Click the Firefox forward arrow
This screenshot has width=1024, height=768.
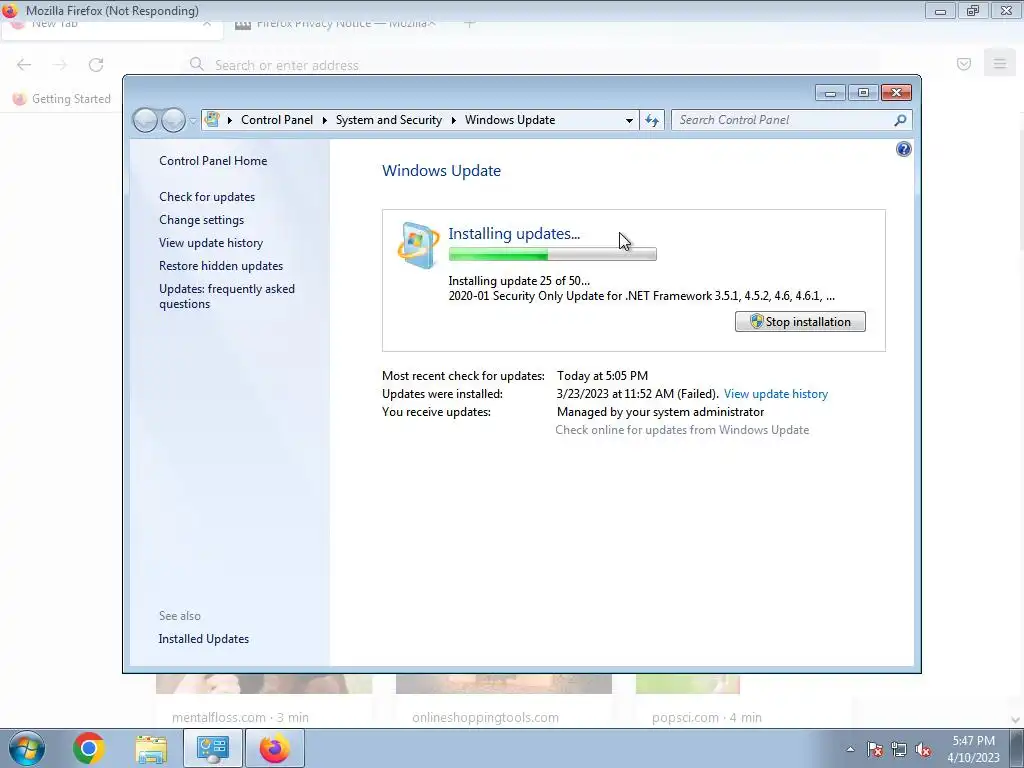coord(60,65)
